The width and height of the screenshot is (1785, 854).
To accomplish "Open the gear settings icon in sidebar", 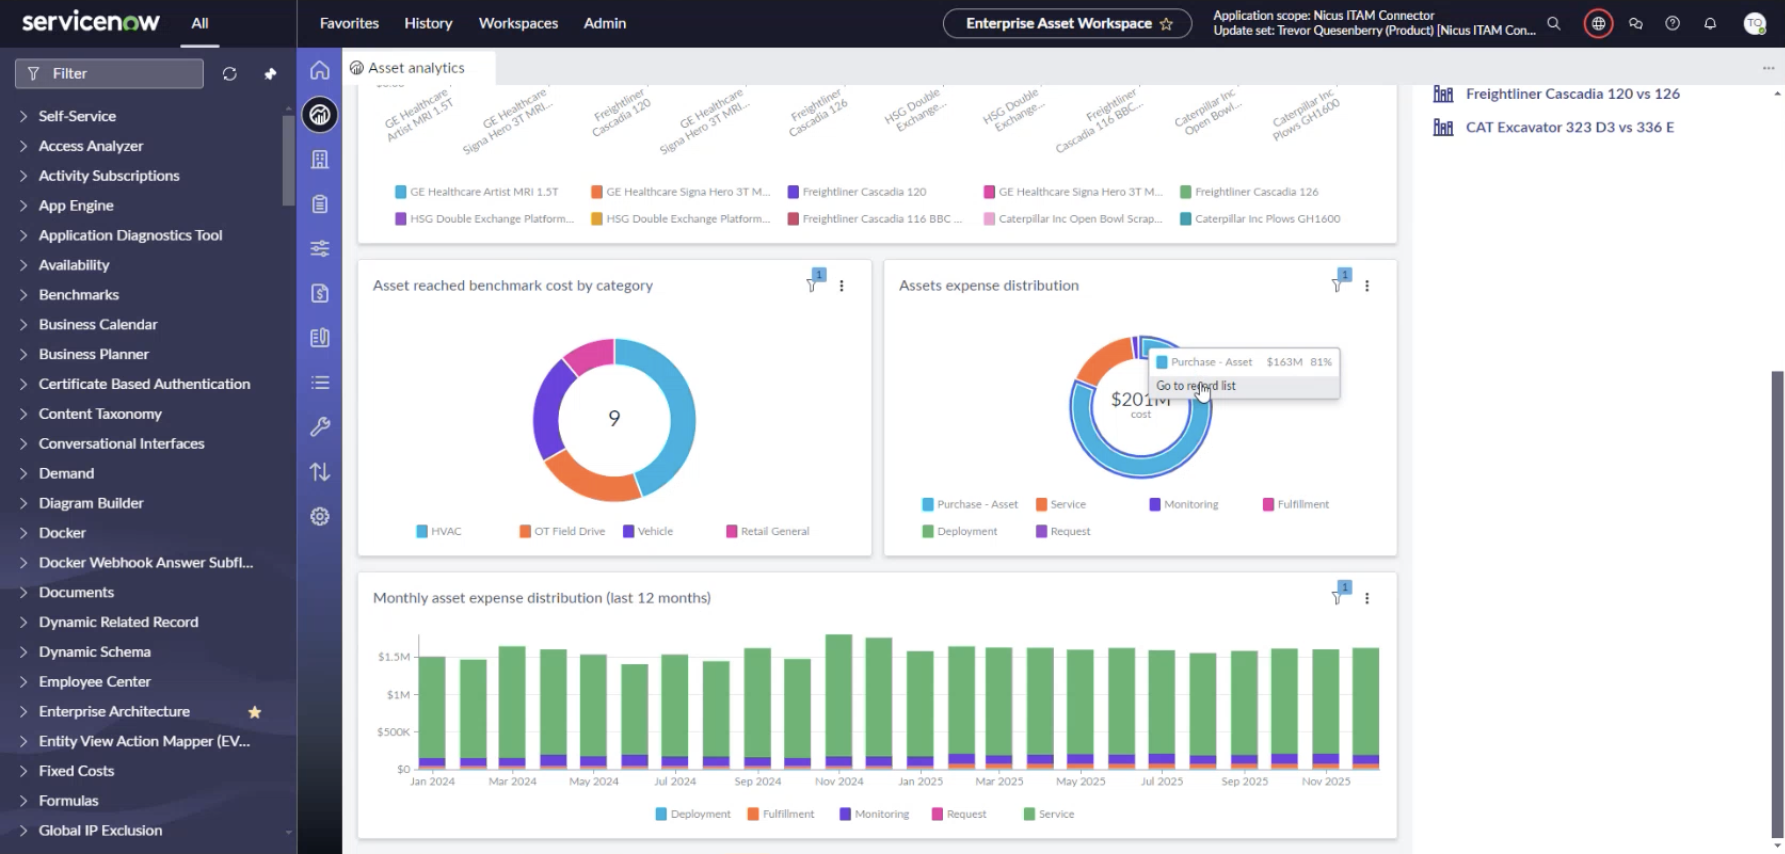I will tap(320, 516).
